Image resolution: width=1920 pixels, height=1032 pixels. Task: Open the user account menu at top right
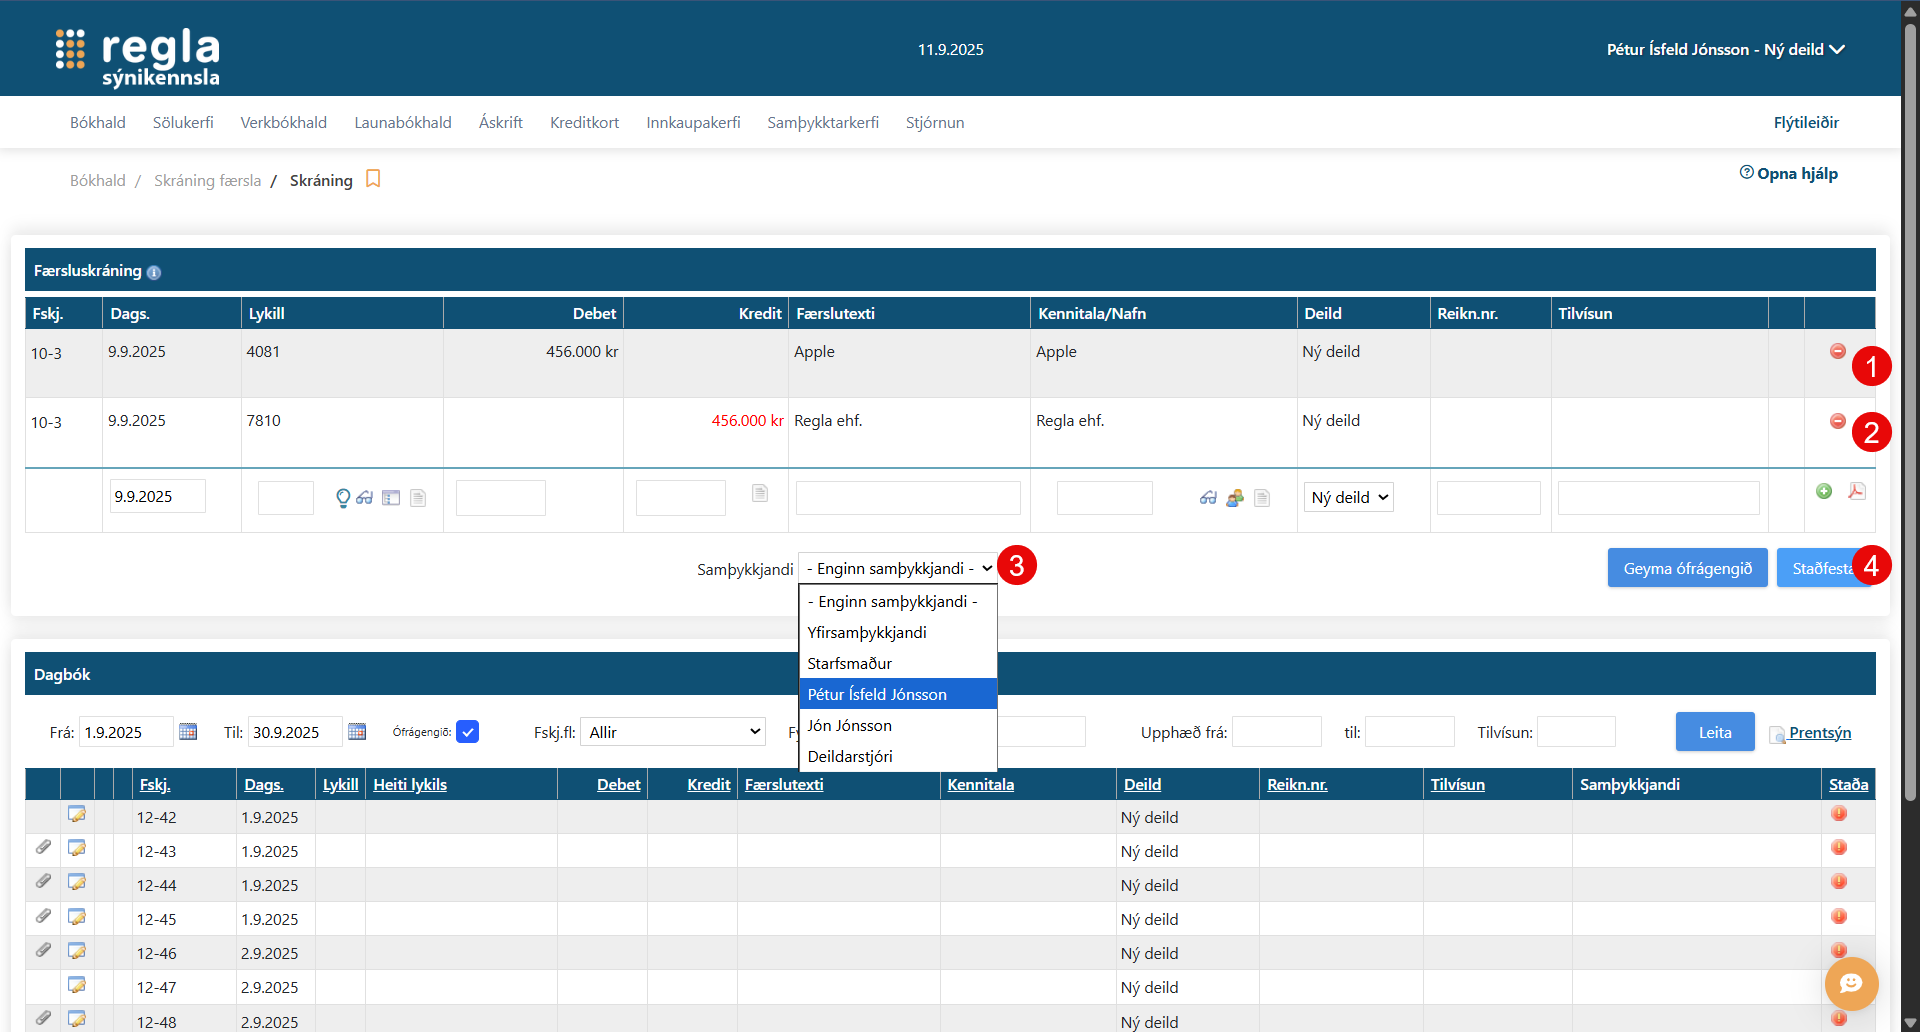(x=1725, y=49)
